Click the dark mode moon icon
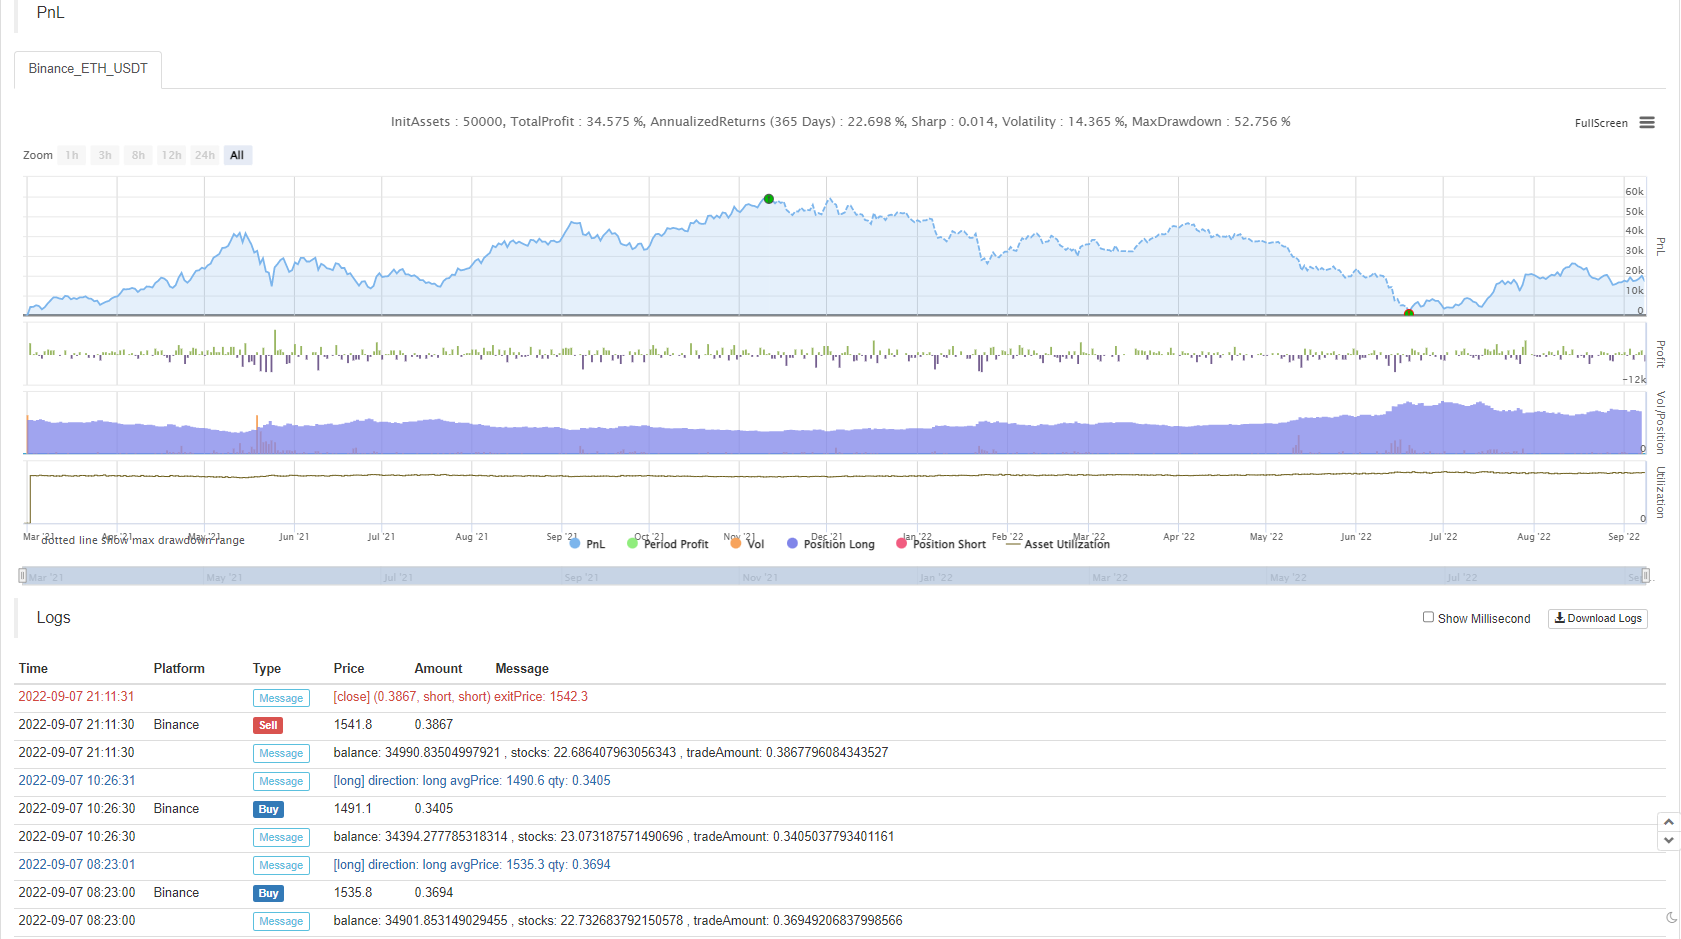1681x939 pixels. click(x=1671, y=918)
